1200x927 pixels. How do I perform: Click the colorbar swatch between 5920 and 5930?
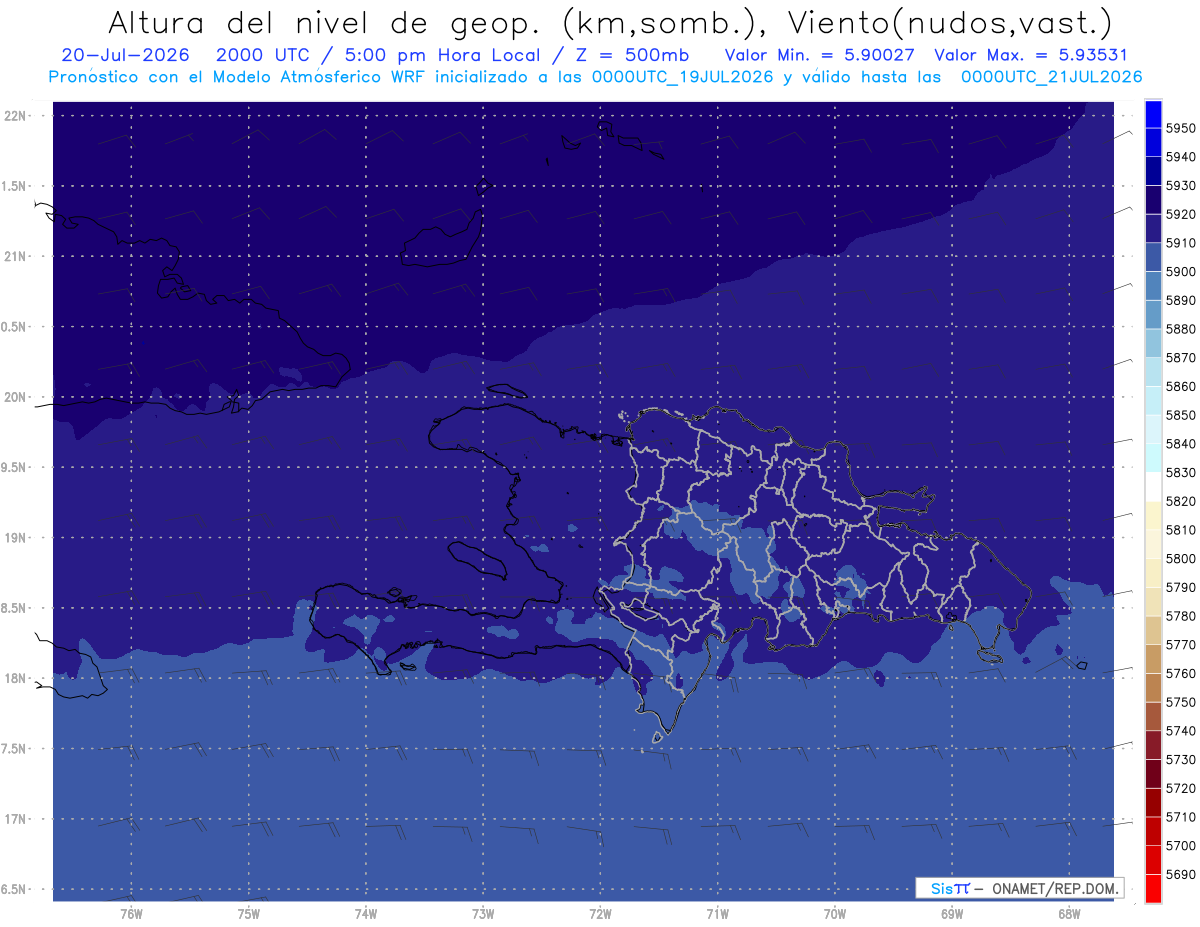point(1153,200)
